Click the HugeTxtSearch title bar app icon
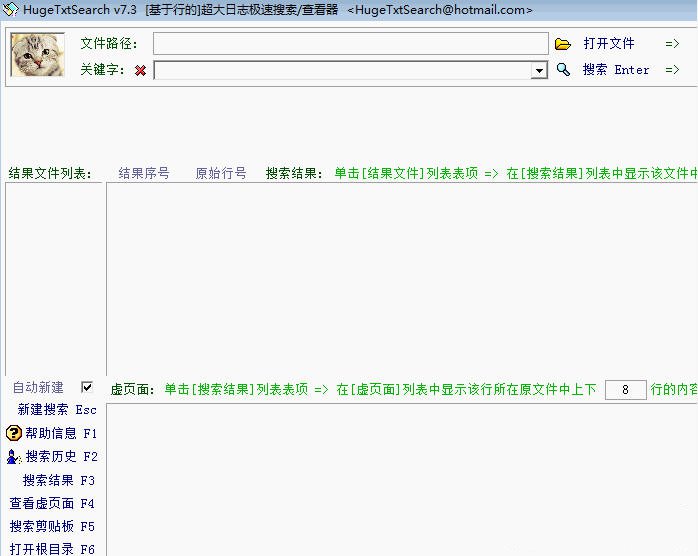This screenshot has width=698, height=556. (x=10, y=9)
